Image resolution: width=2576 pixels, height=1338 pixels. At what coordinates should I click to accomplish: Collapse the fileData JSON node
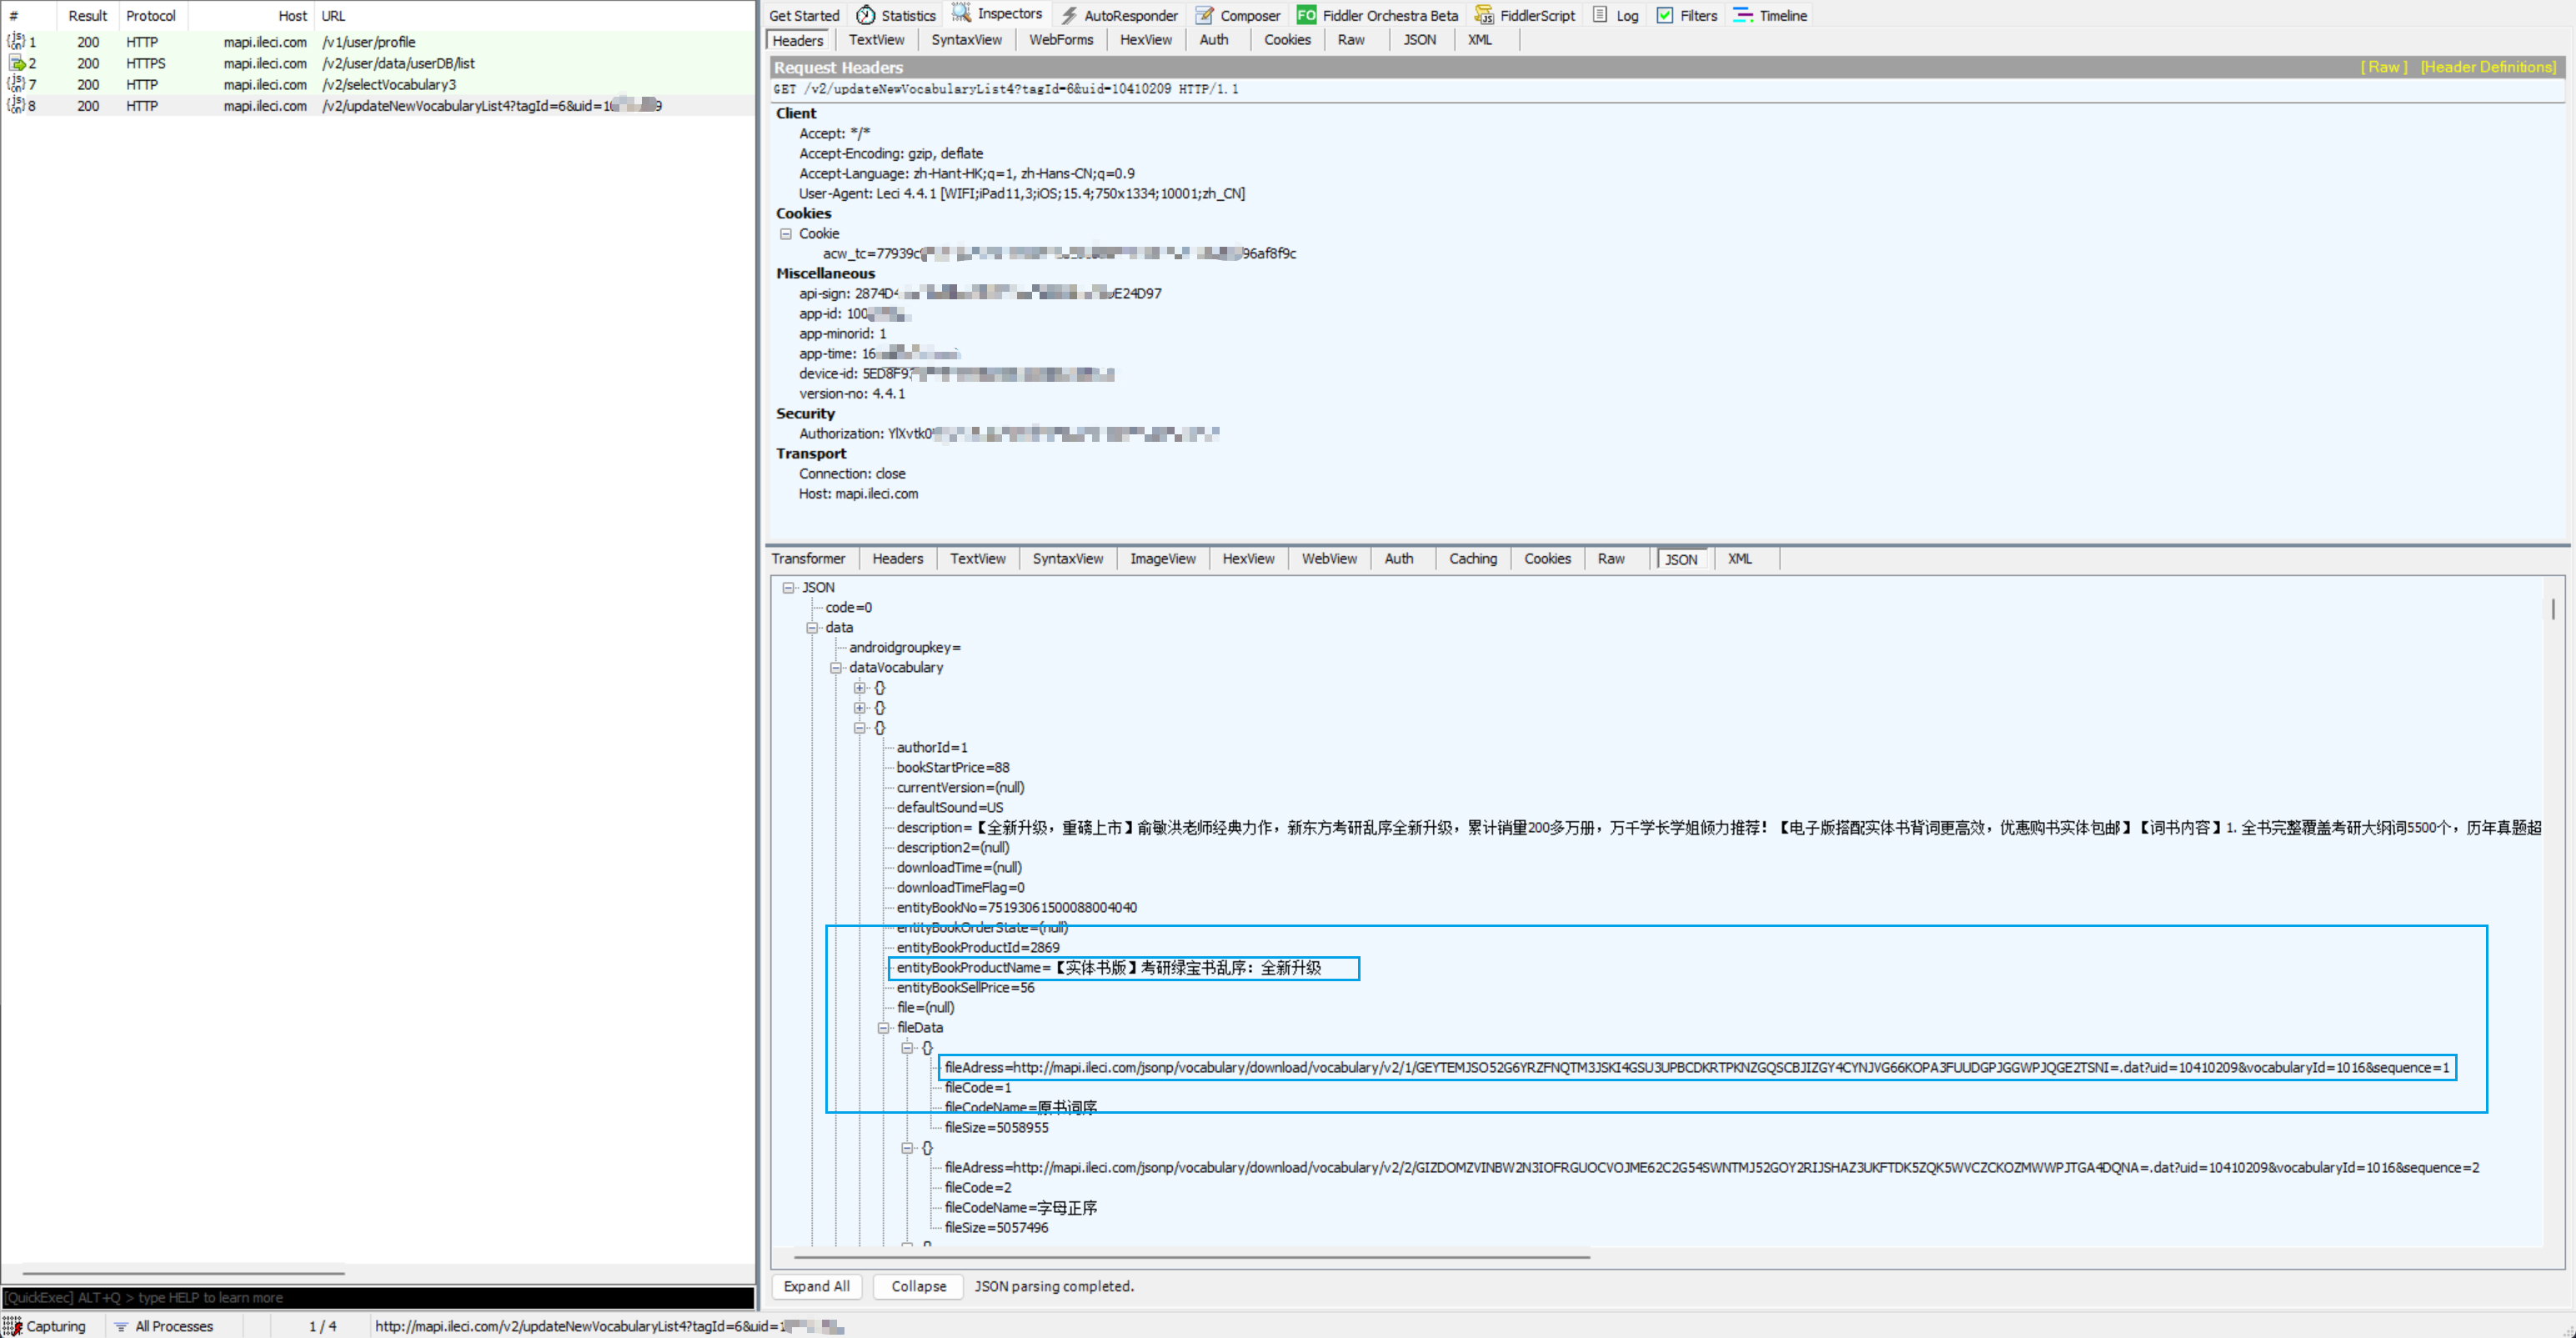point(884,1028)
